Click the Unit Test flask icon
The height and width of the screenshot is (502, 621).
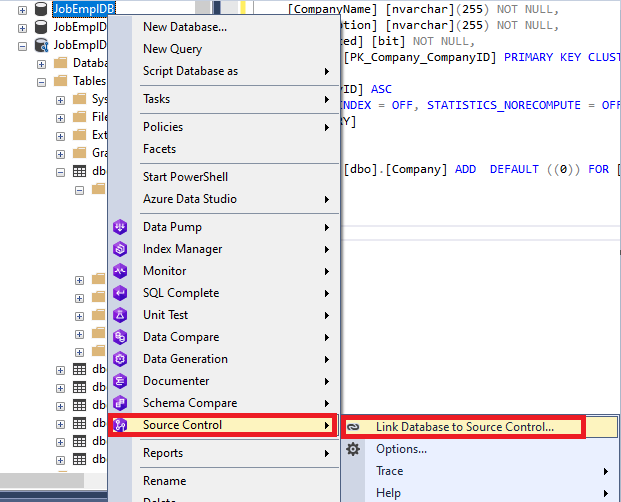pos(120,315)
